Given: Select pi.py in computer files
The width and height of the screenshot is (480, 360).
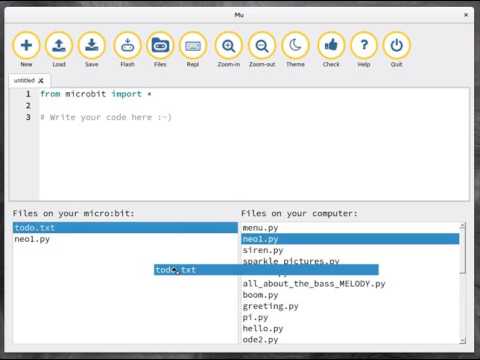Looking at the screenshot, I should 350,317.
